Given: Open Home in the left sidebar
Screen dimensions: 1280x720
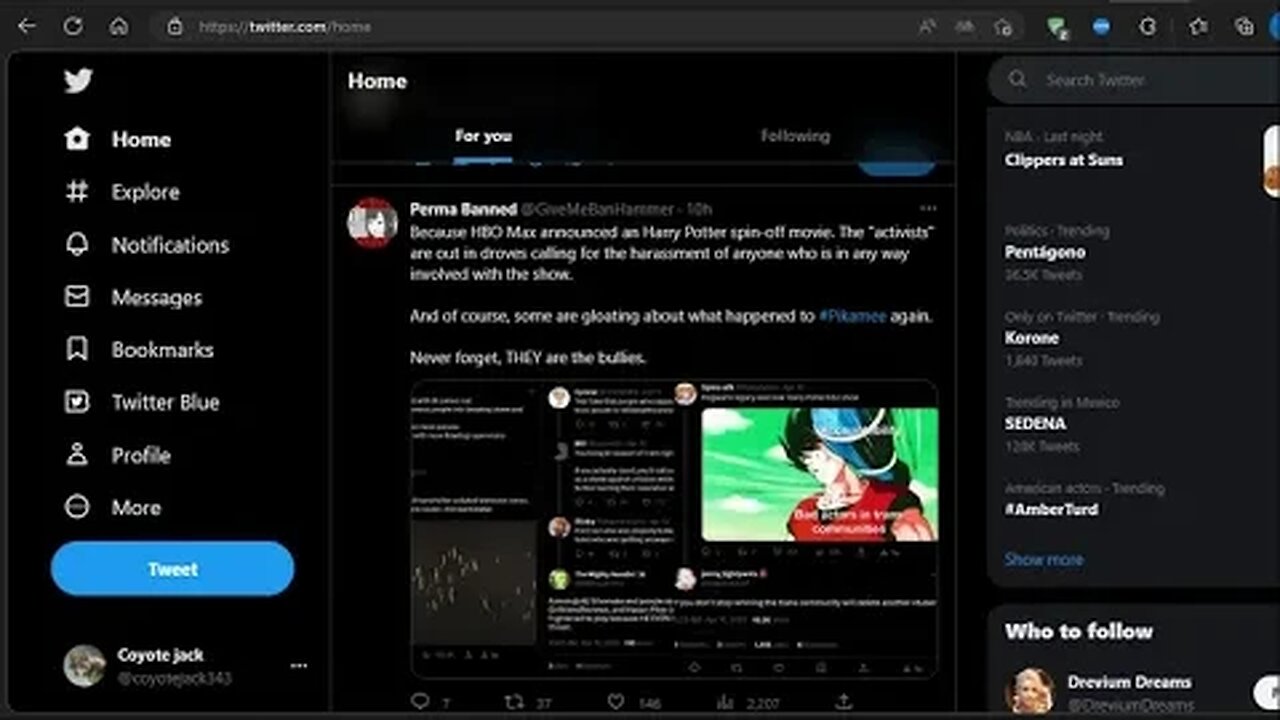Looking at the screenshot, I should 118,140.
